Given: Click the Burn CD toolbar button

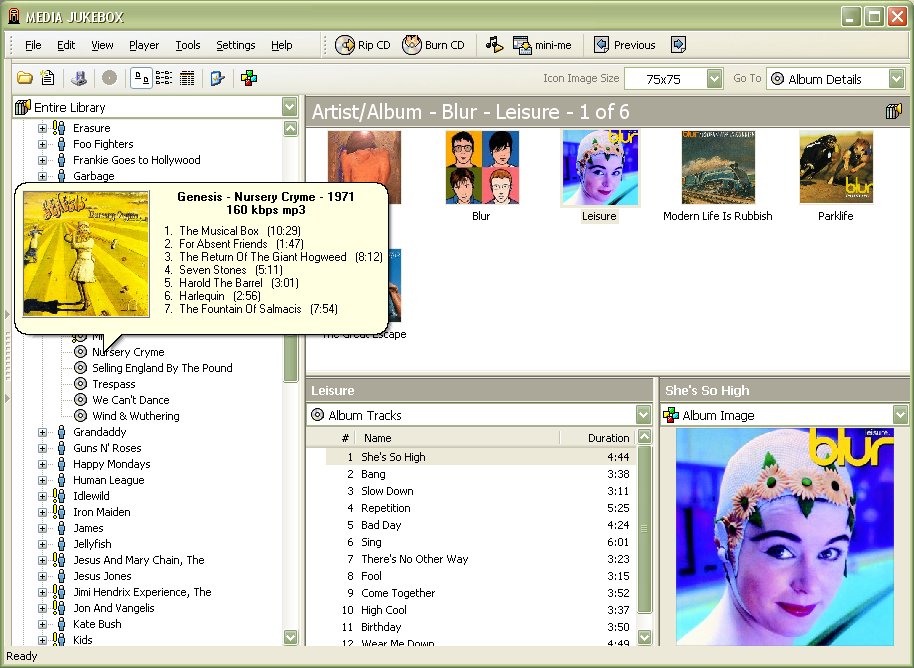Looking at the screenshot, I should (x=433, y=45).
